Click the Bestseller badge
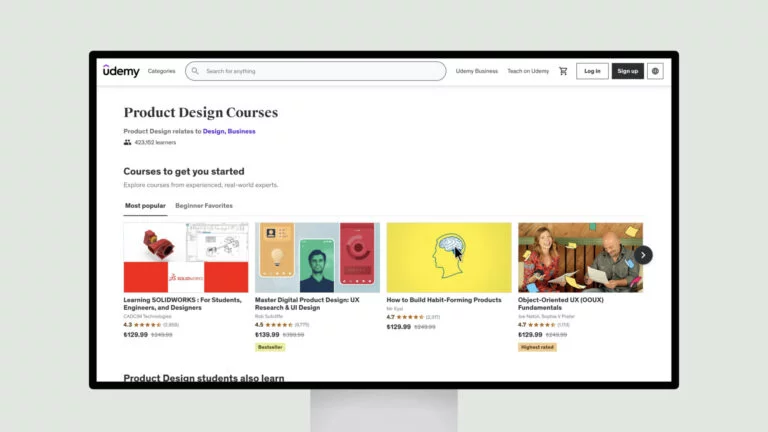Viewport: 768px width, 432px height. click(x=270, y=347)
